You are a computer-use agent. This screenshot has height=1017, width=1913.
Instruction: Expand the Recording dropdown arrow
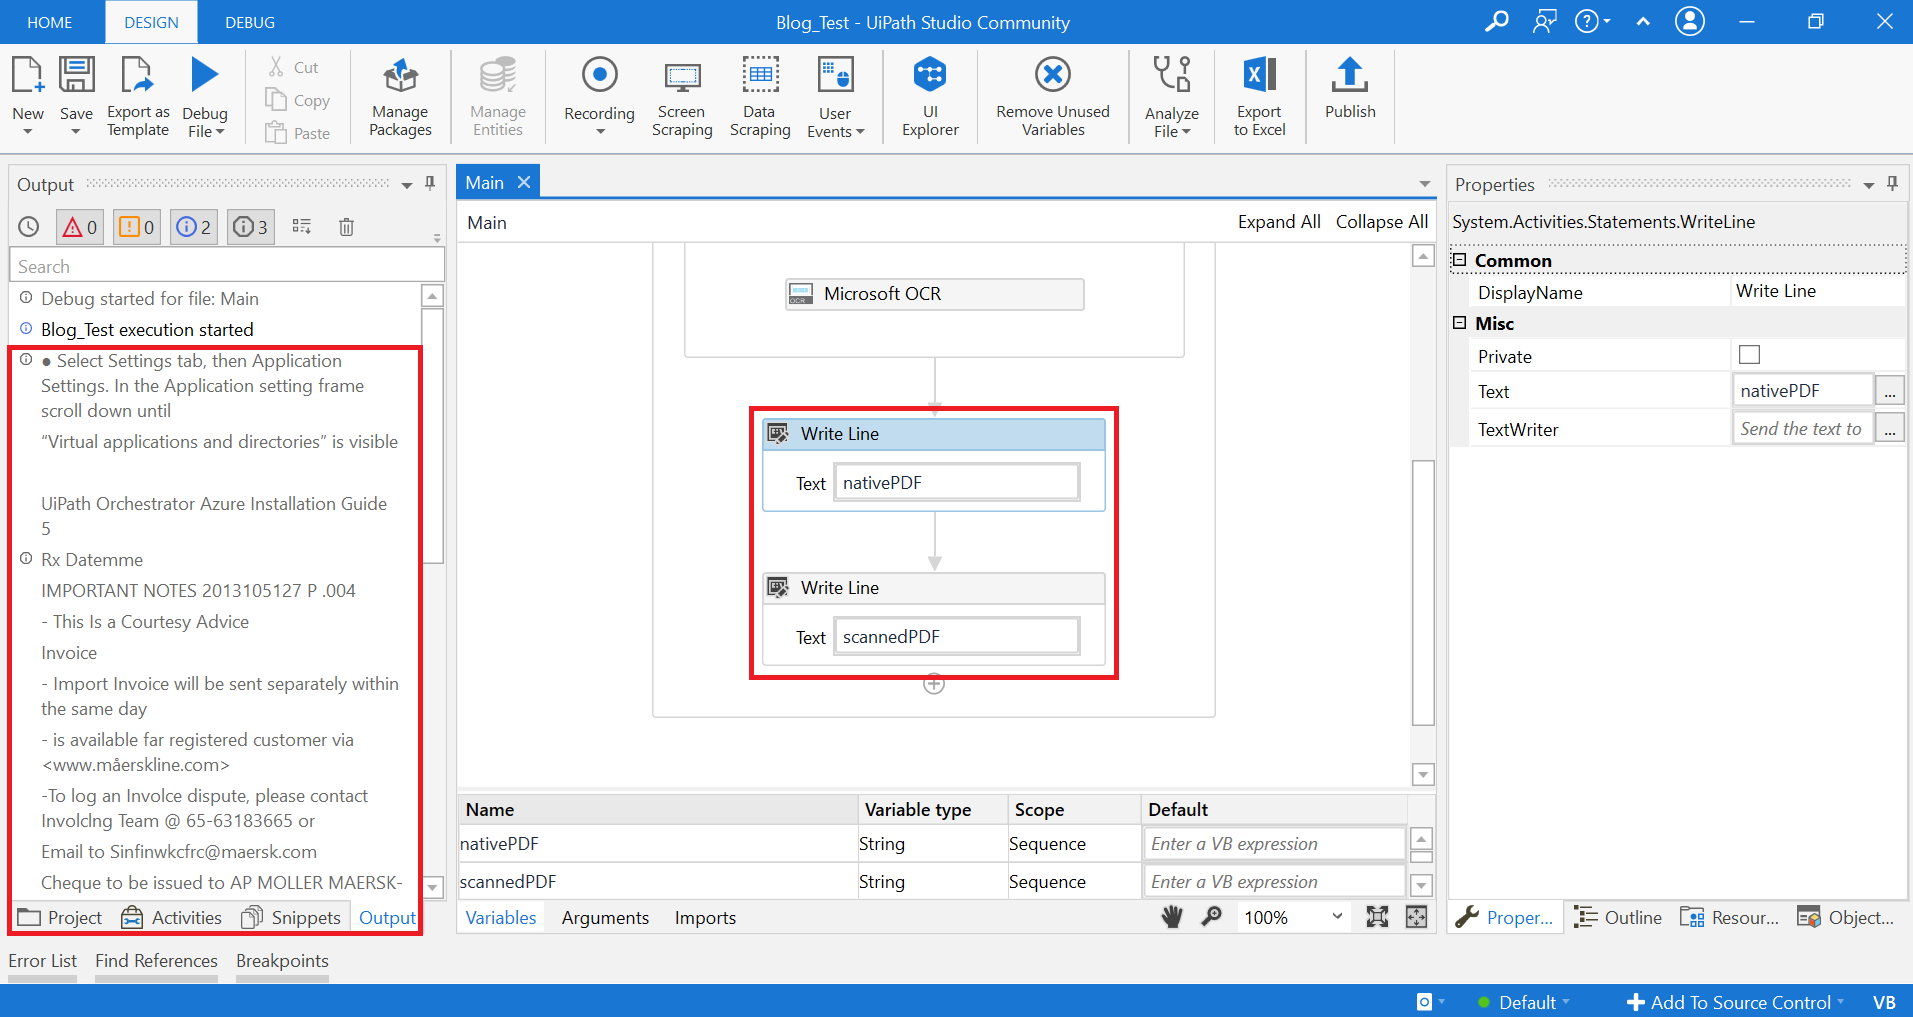point(600,131)
